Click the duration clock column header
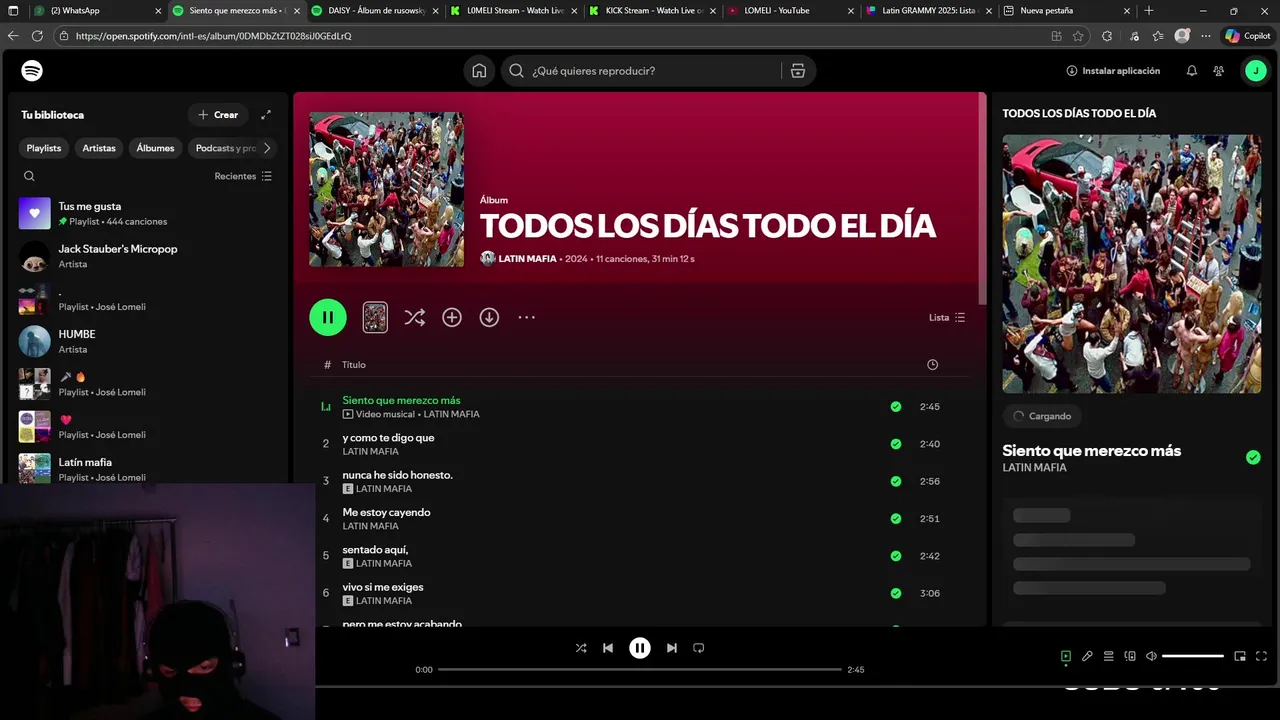1280x720 pixels. click(932, 365)
